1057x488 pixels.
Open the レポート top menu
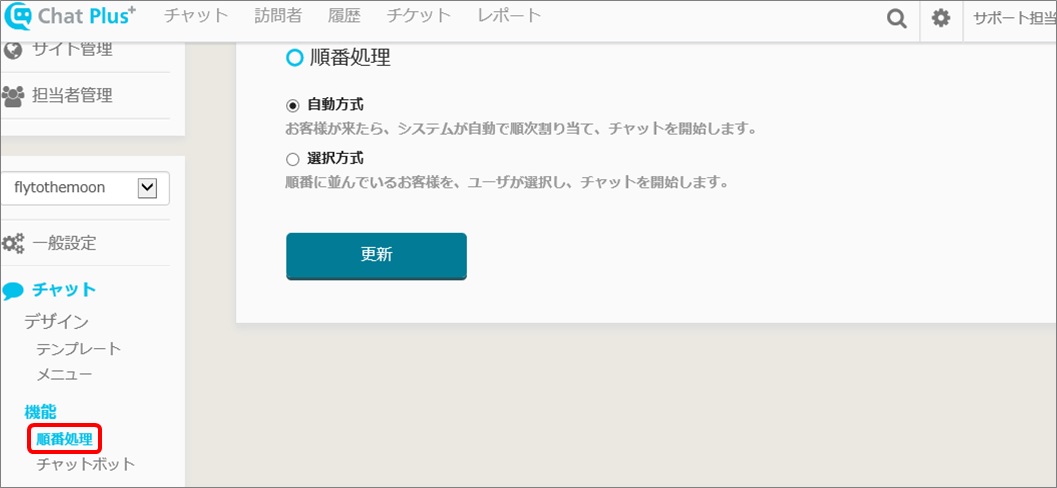coord(509,16)
